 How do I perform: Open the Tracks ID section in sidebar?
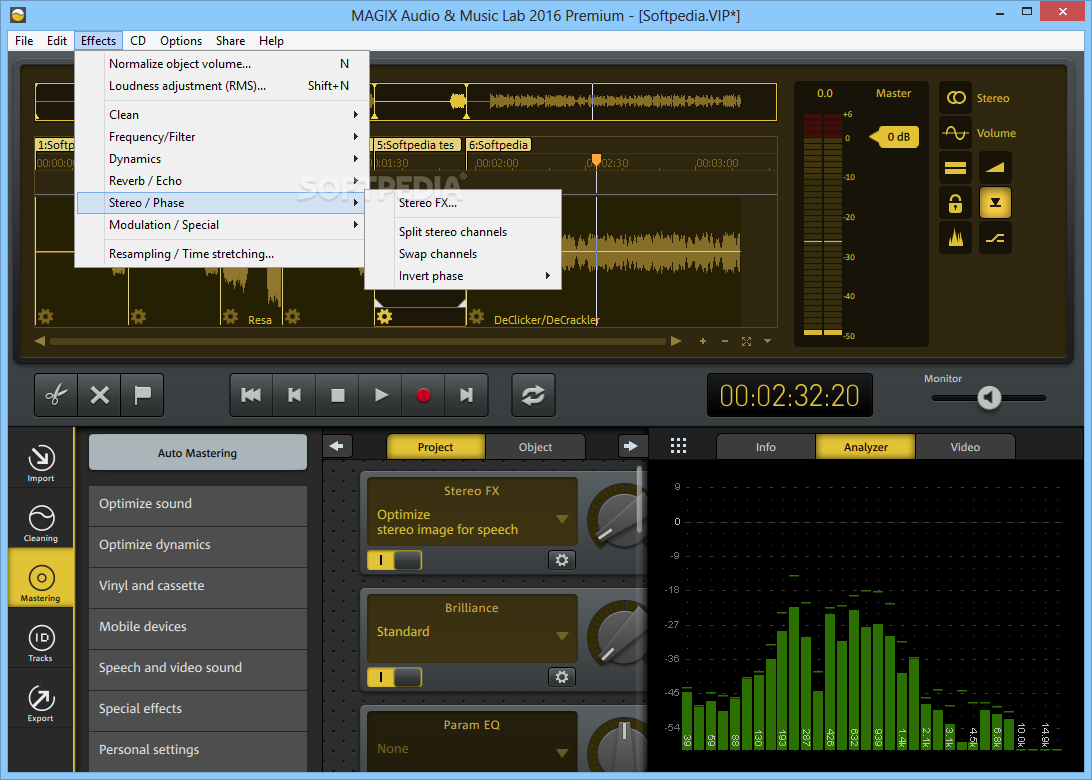pyautogui.click(x=40, y=642)
